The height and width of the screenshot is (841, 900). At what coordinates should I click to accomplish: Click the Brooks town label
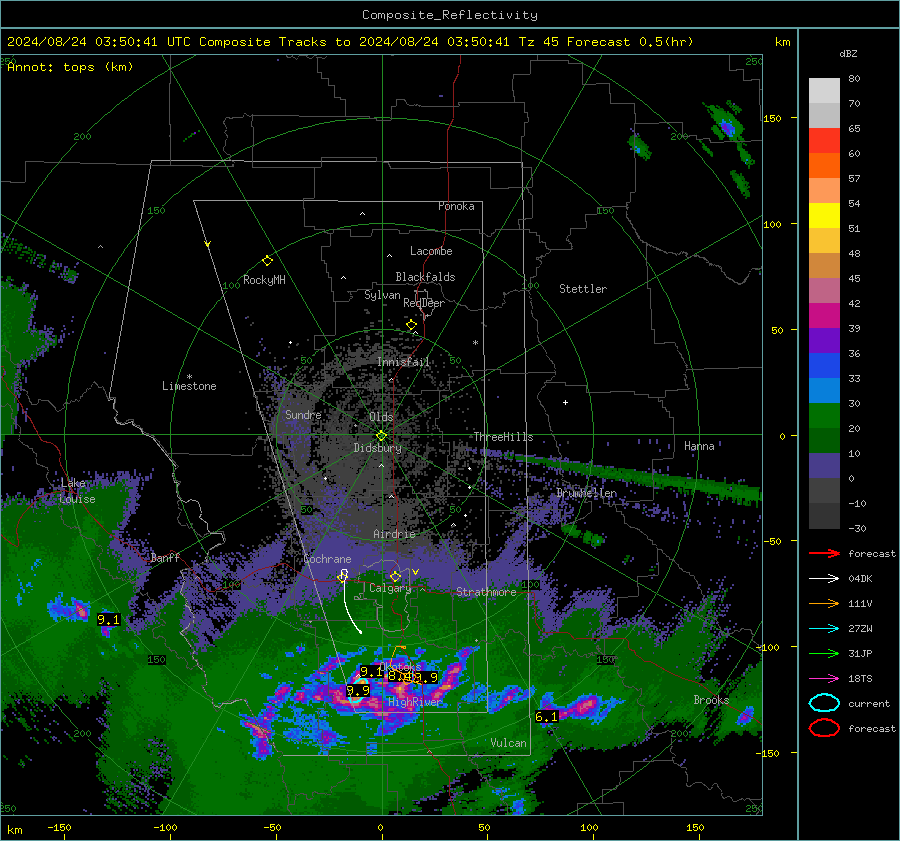(x=711, y=700)
